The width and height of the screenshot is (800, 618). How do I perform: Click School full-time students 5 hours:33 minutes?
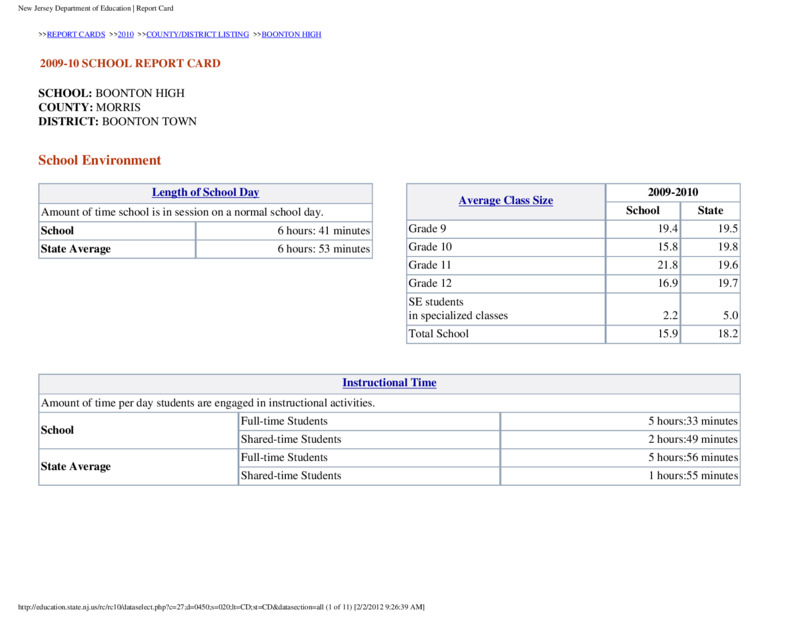point(693,421)
